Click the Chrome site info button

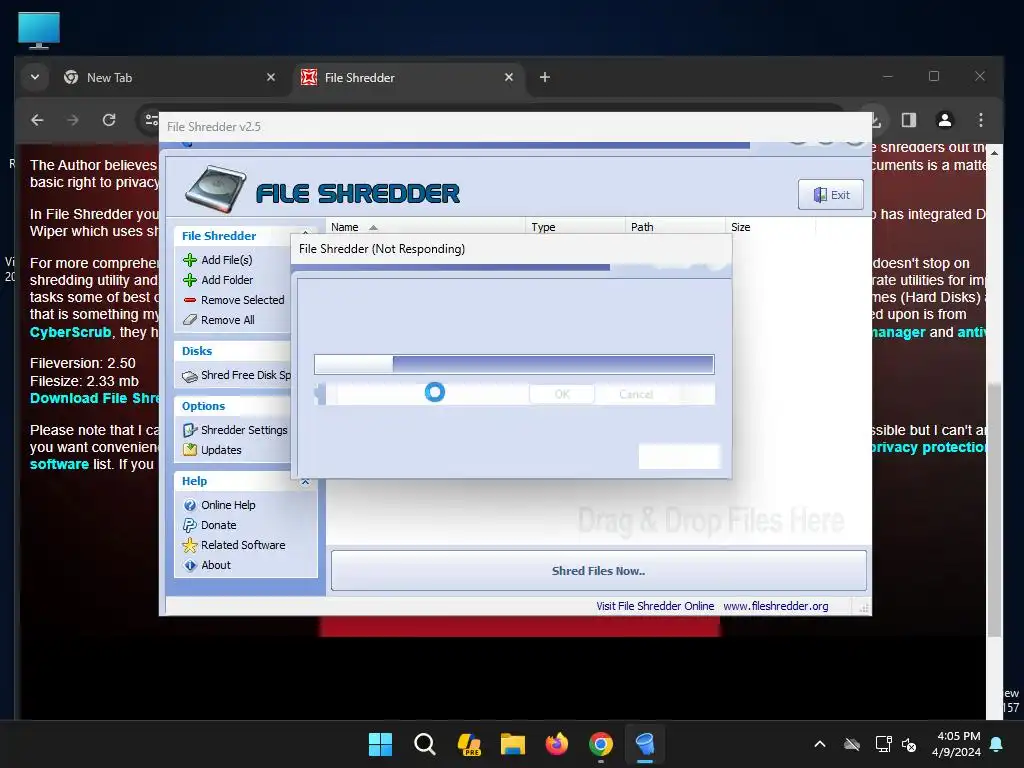tap(151, 120)
